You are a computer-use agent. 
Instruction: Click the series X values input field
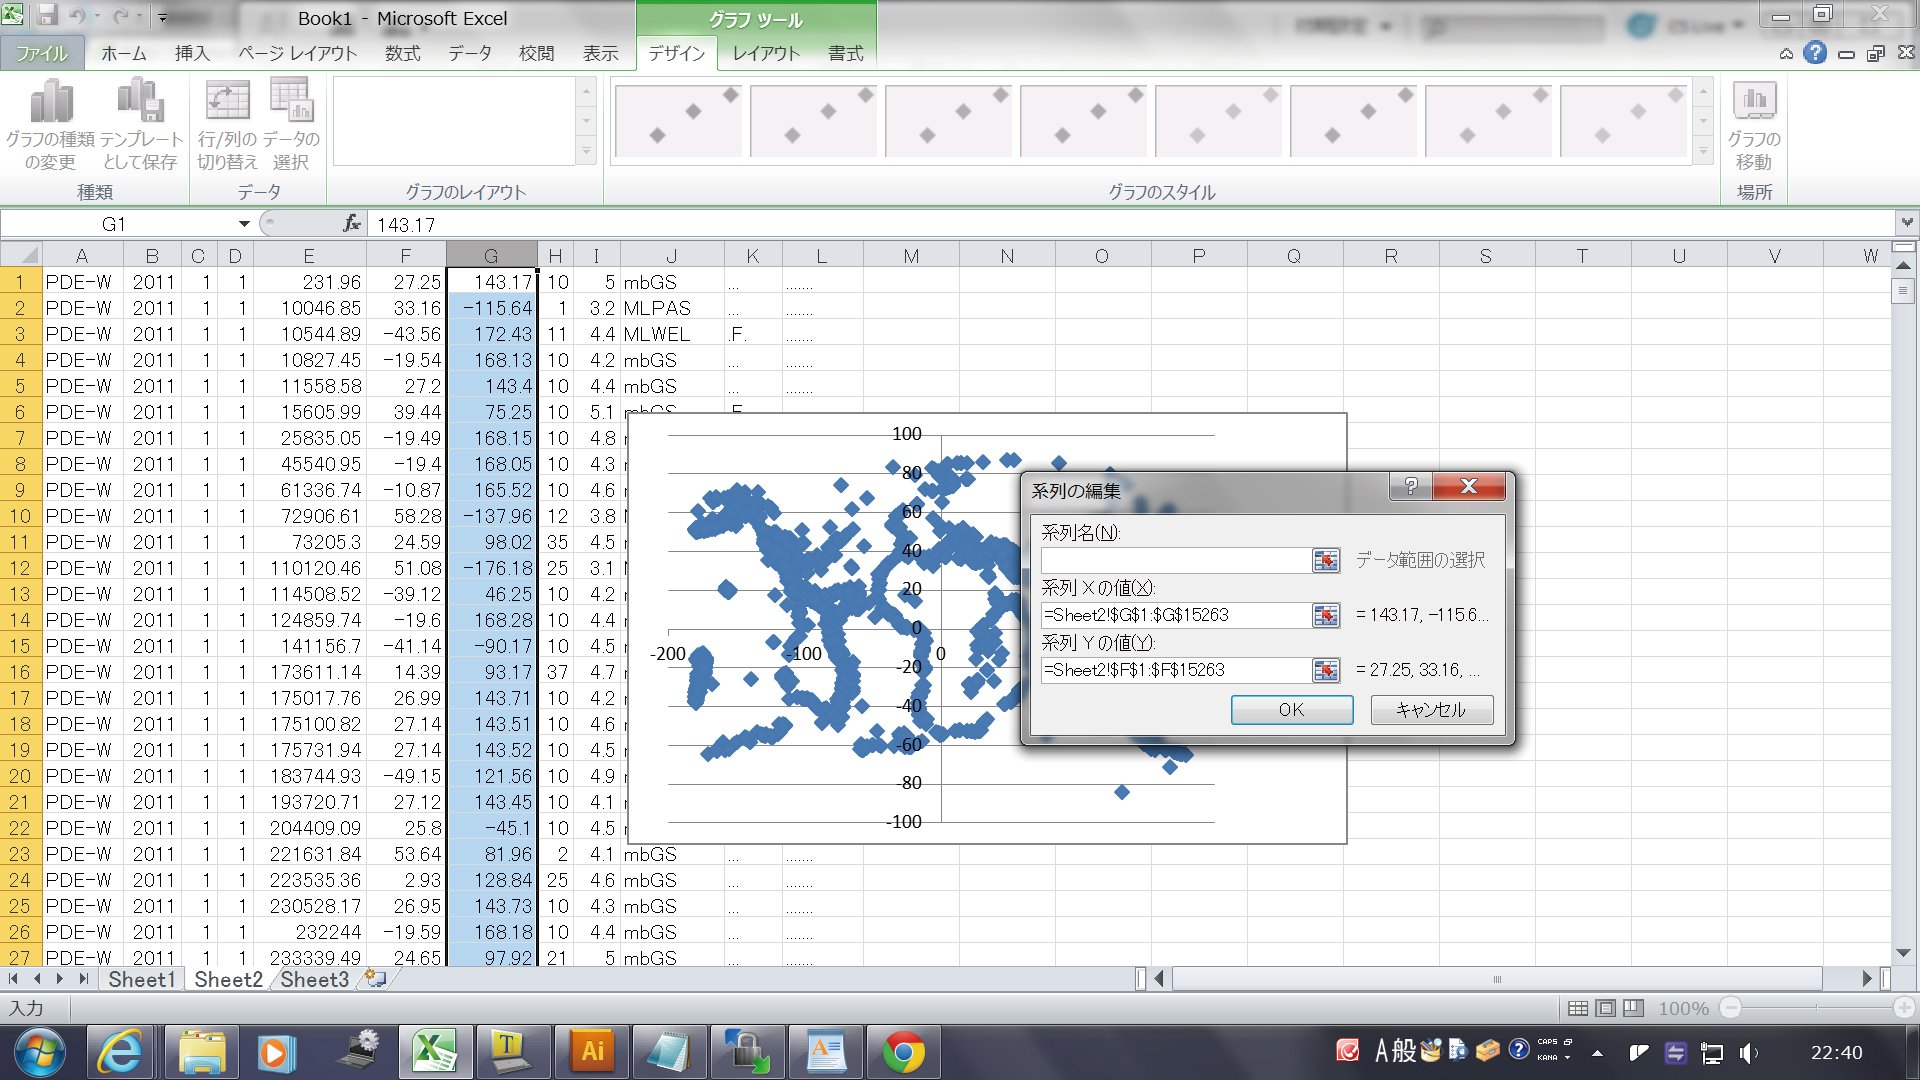click(1175, 616)
